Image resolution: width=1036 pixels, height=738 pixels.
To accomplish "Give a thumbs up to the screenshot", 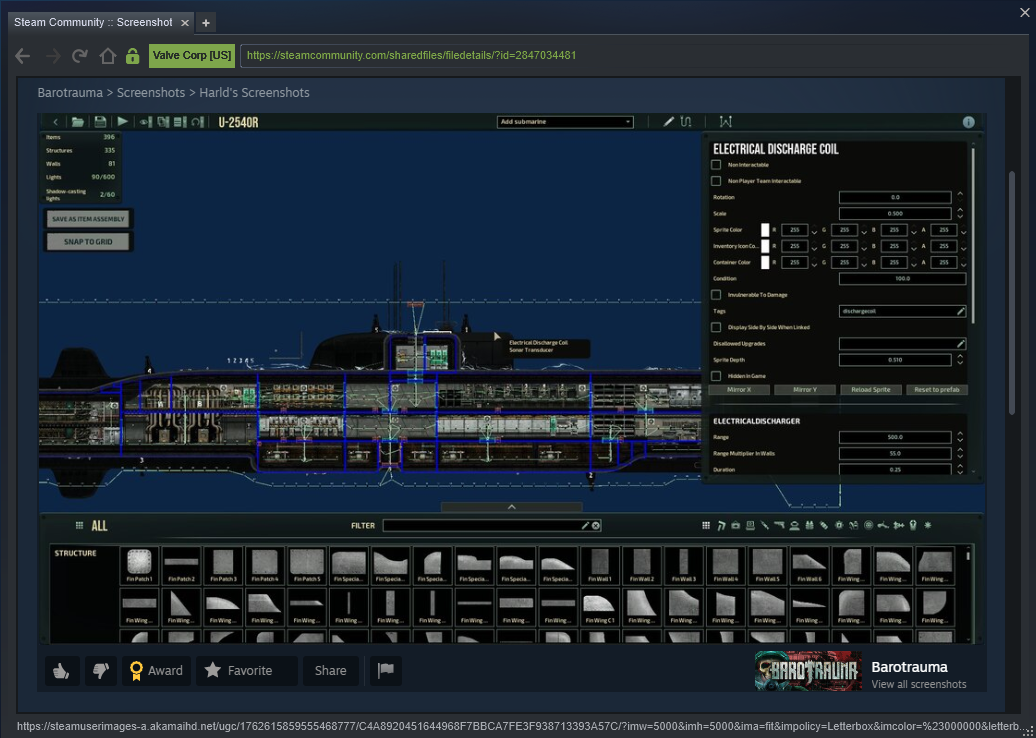I will tap(62, 671).
